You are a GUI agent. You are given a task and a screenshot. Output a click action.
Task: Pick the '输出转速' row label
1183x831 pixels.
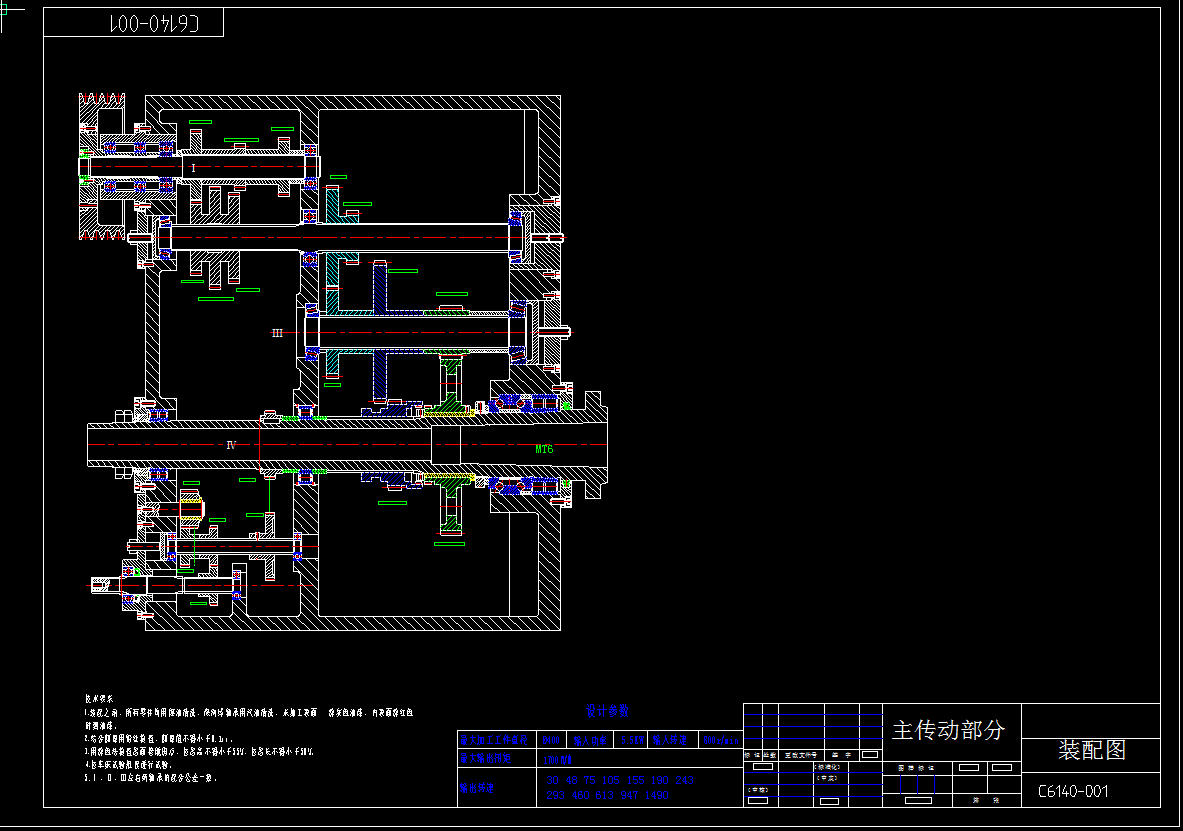[477, 788]
